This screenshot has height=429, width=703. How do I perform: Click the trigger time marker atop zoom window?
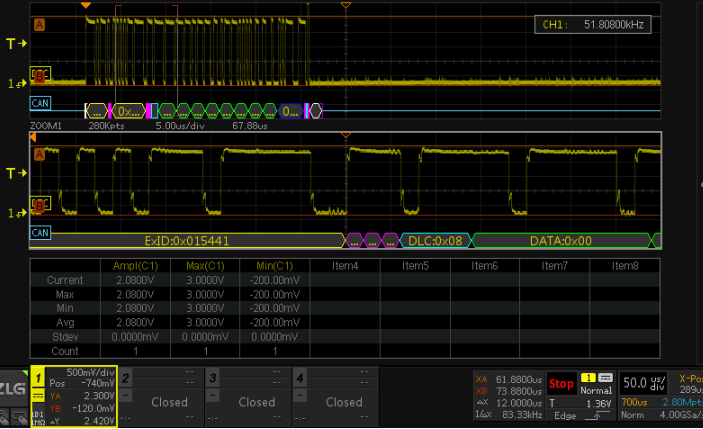point(346,135)
